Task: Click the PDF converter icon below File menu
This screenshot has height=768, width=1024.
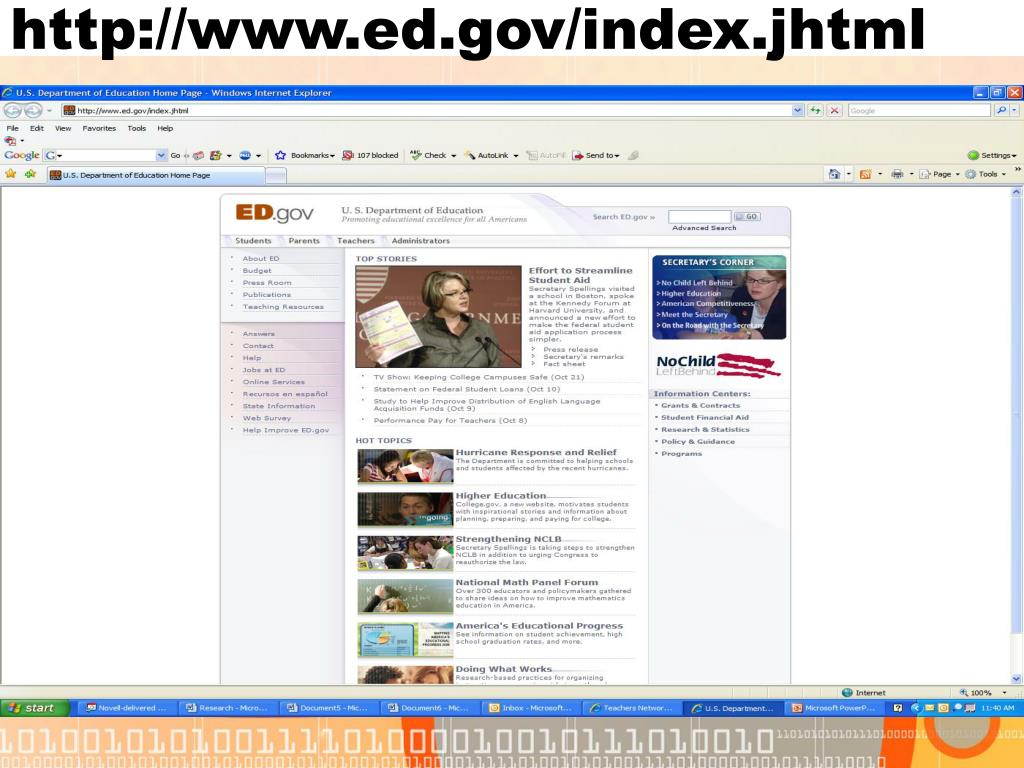Action: tap(10, 140)
